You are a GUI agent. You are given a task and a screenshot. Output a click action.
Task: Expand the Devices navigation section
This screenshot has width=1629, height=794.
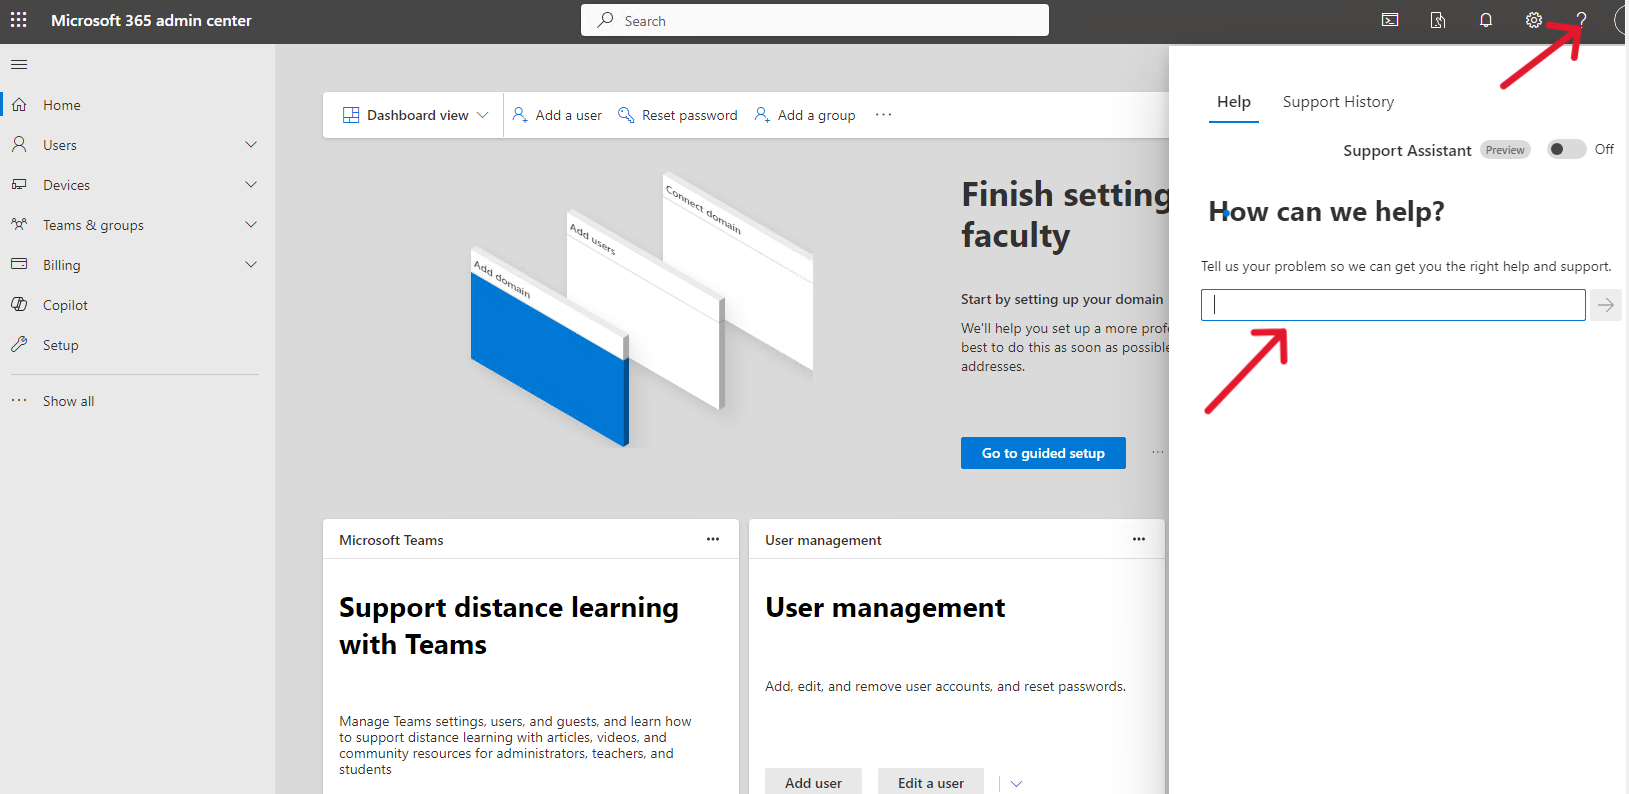coord(251,185)
